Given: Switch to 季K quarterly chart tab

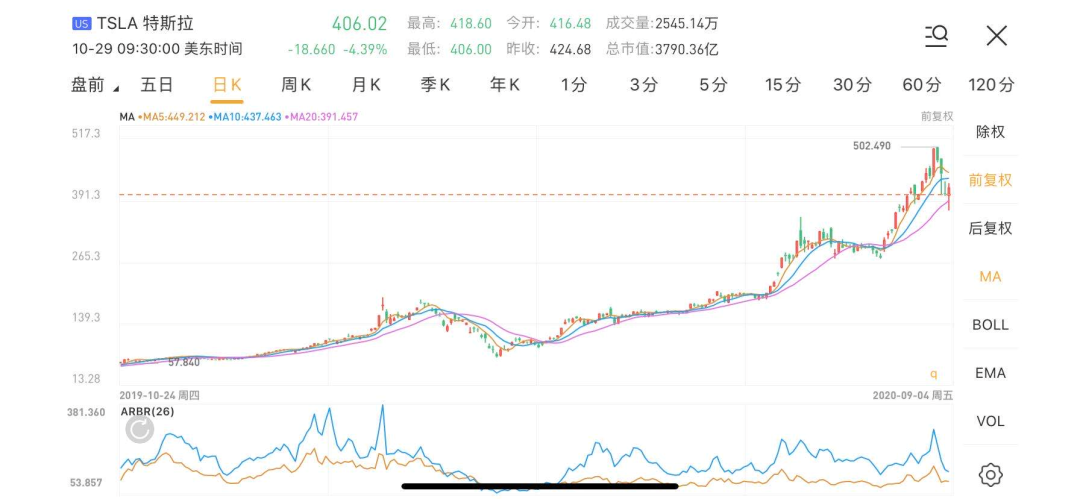Looking at the screenshot, I should point(435,85).
